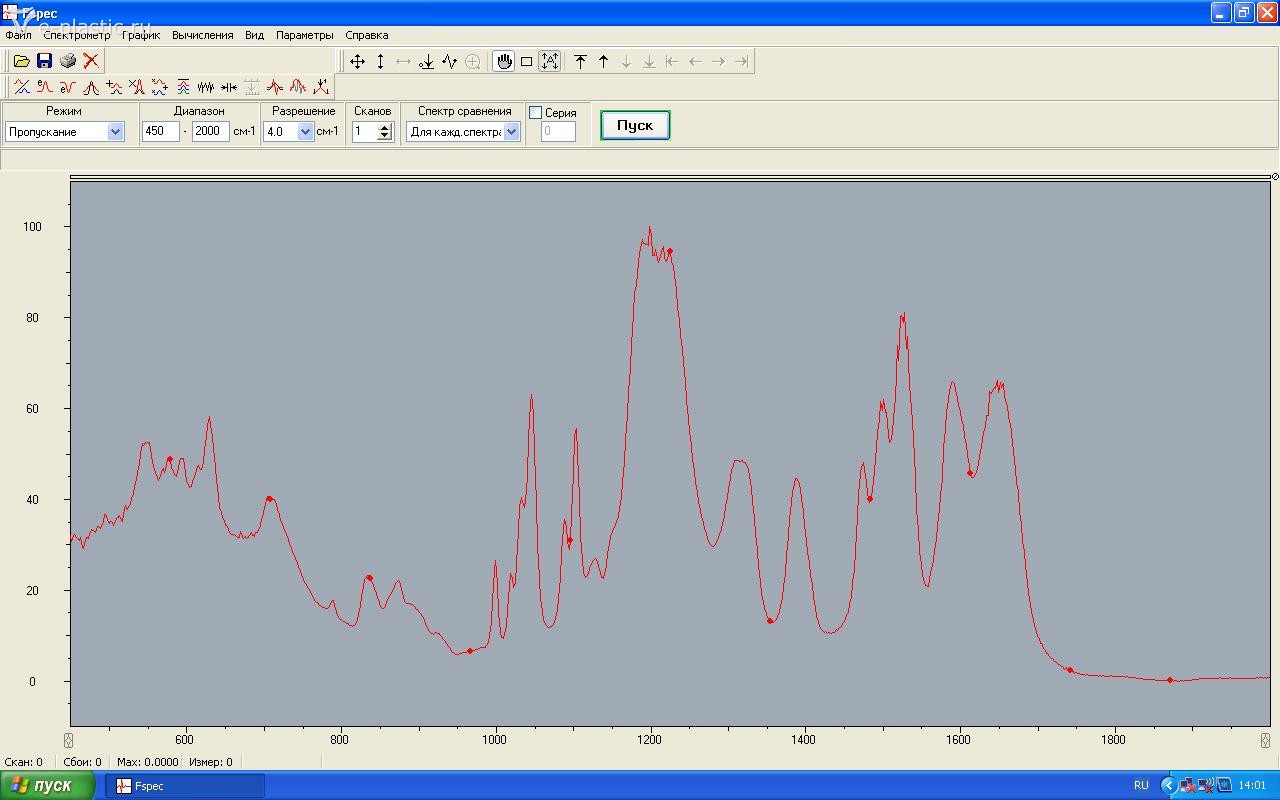Image resolution: width=1280 pixels, height=800 pixels.
Task: Click the up arrow with top bar icon
Action: [x=580, y=62]
